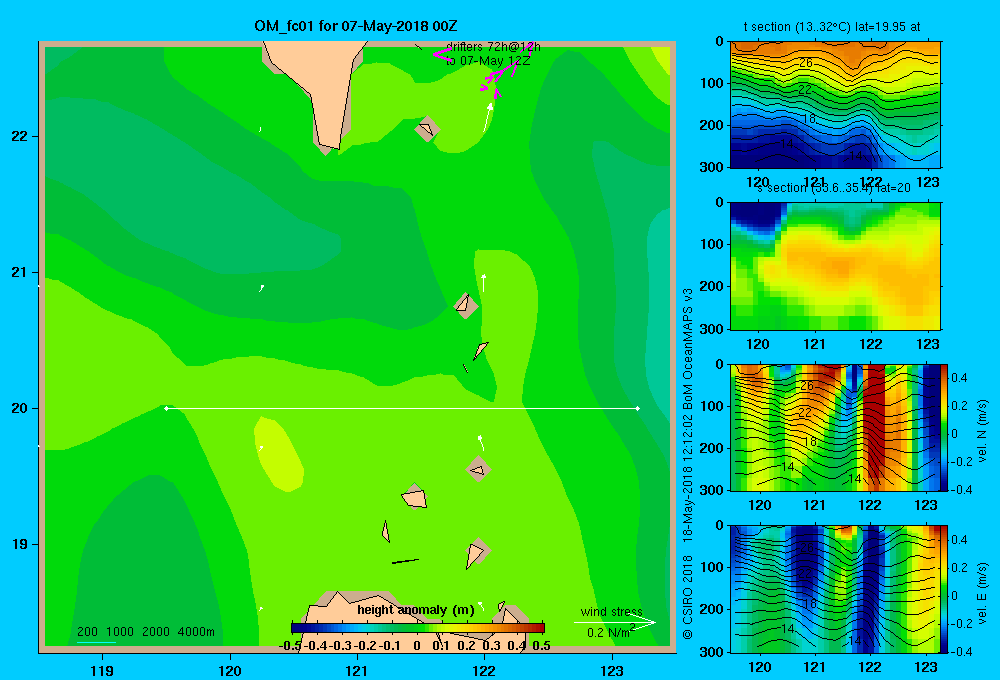Click the '18' contour label in the temperature section
Viewport: 1000px width, 680px height.
809,119
